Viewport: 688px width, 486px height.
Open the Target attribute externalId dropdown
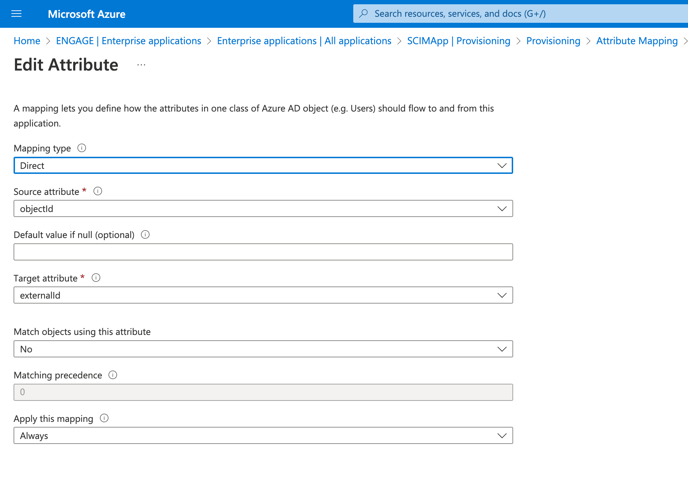pos(263,295)
